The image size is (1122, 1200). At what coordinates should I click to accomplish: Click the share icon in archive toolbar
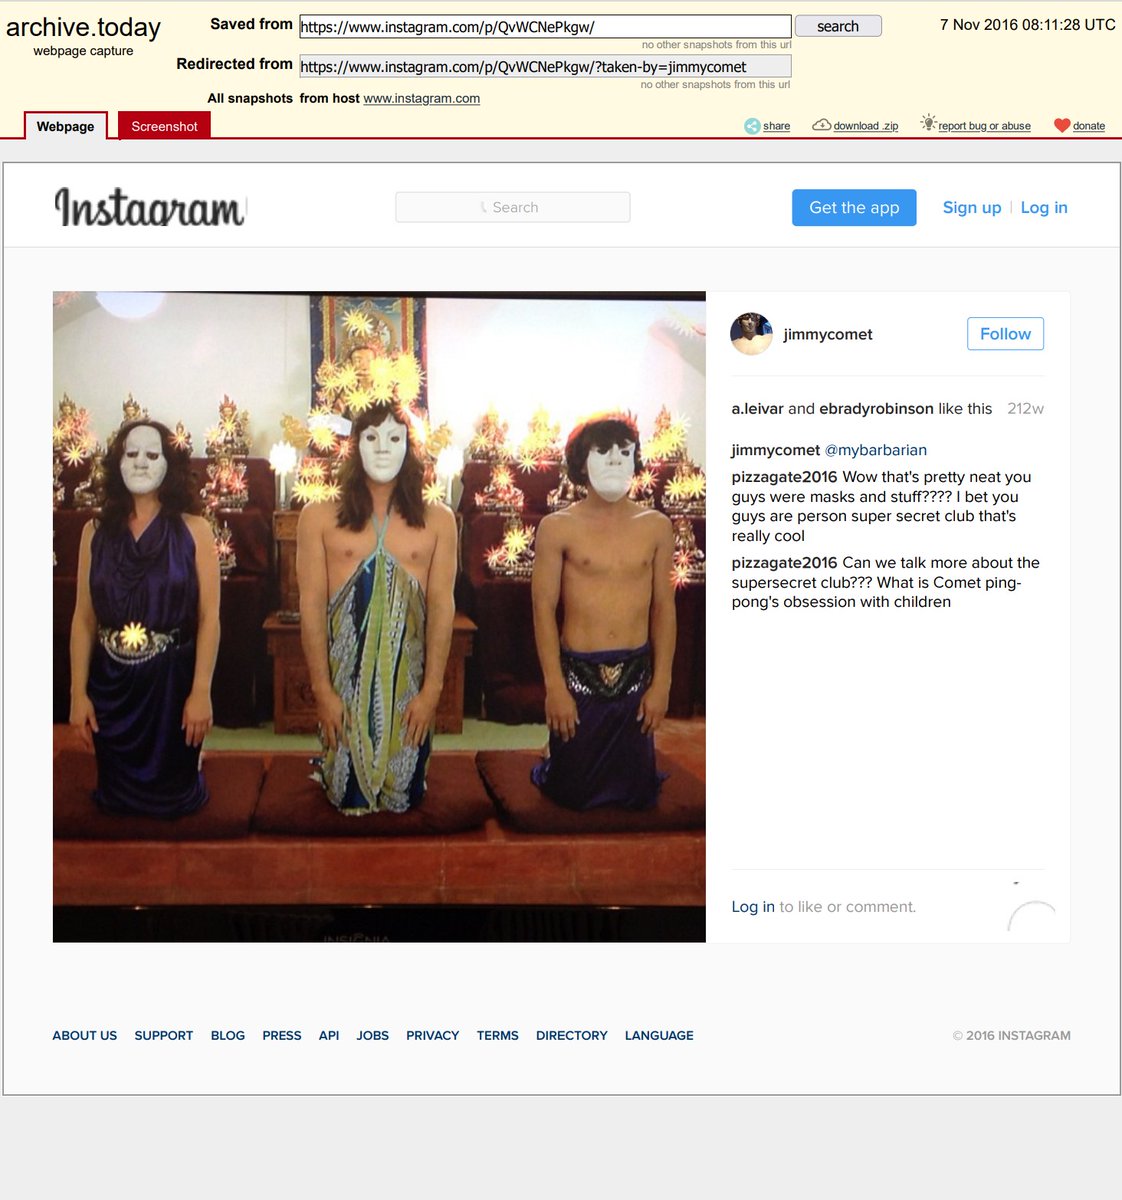pos(752,126)
